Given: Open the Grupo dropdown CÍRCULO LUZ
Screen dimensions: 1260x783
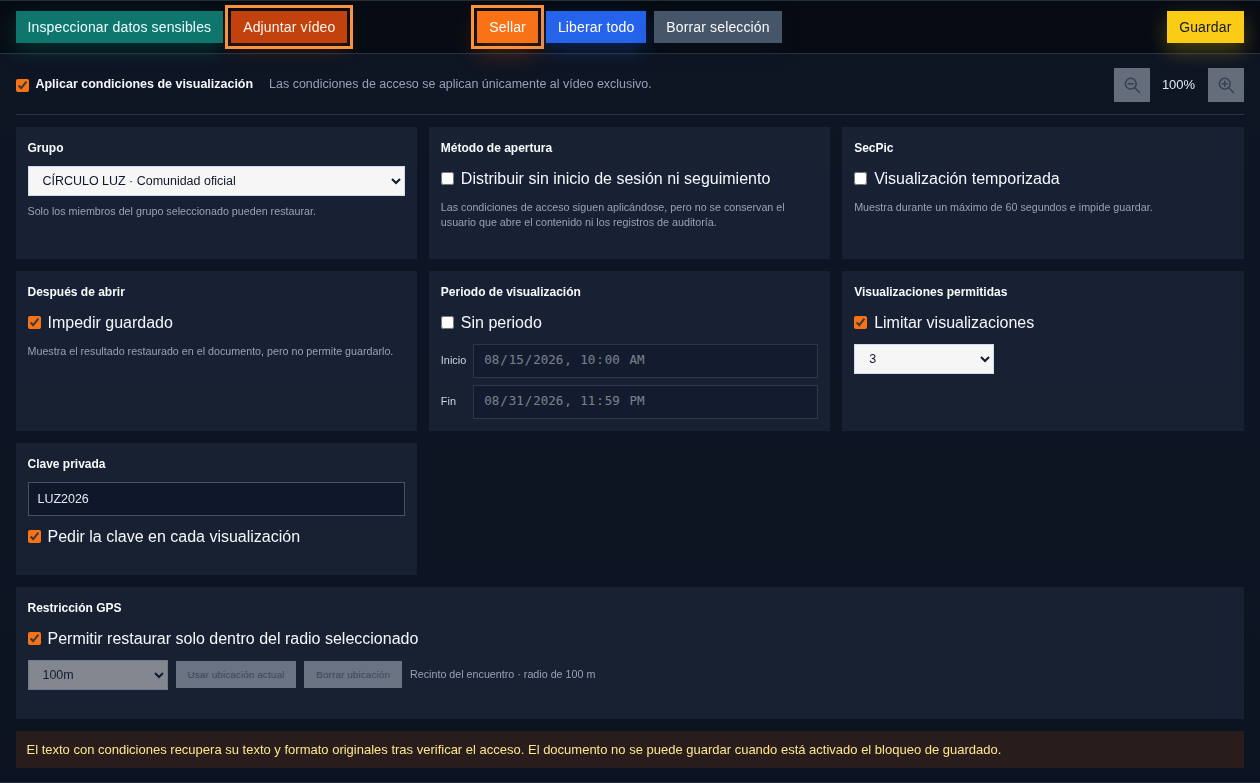Looking at the screenshot, I should click(x=216, y=181).
